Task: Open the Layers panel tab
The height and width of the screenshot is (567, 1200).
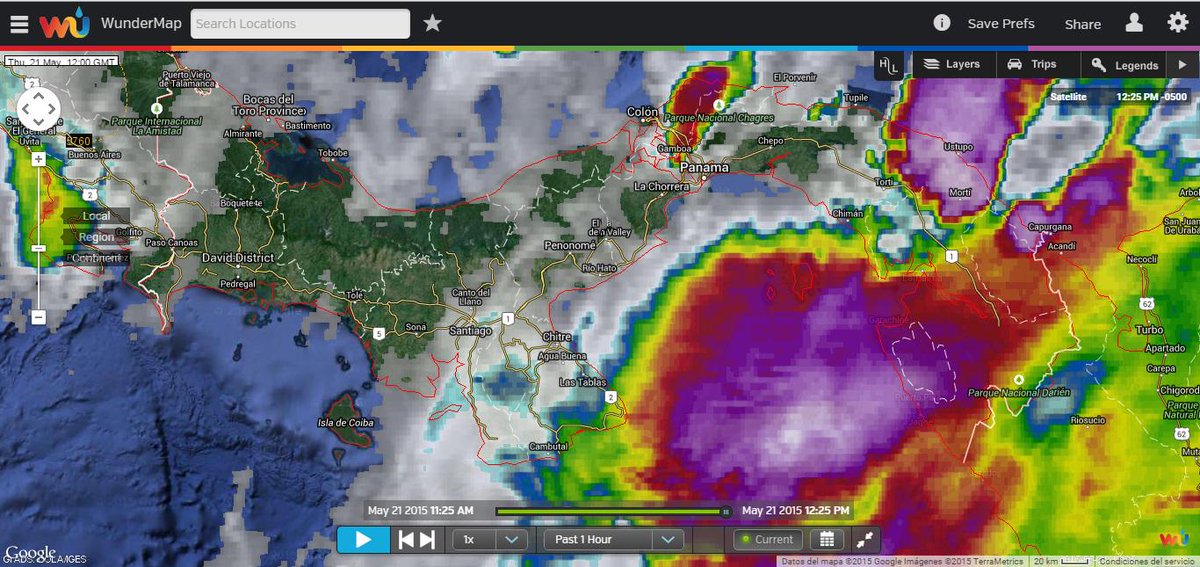Action: coord(951,64)
